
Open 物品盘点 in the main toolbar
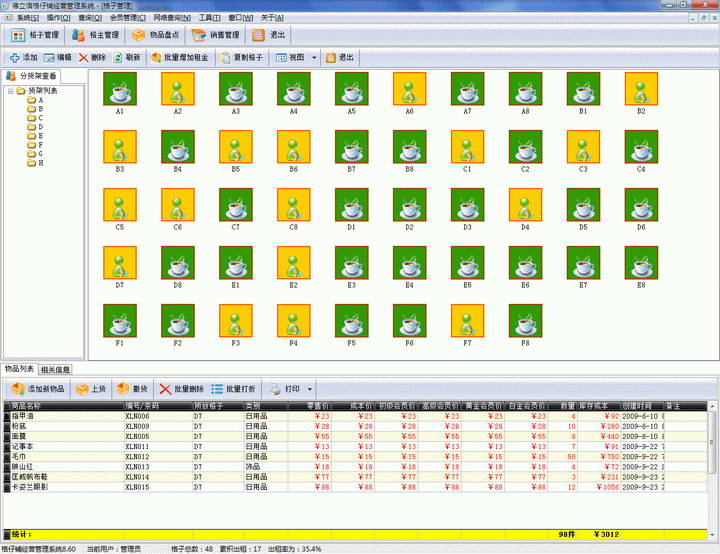click(154, 35)
